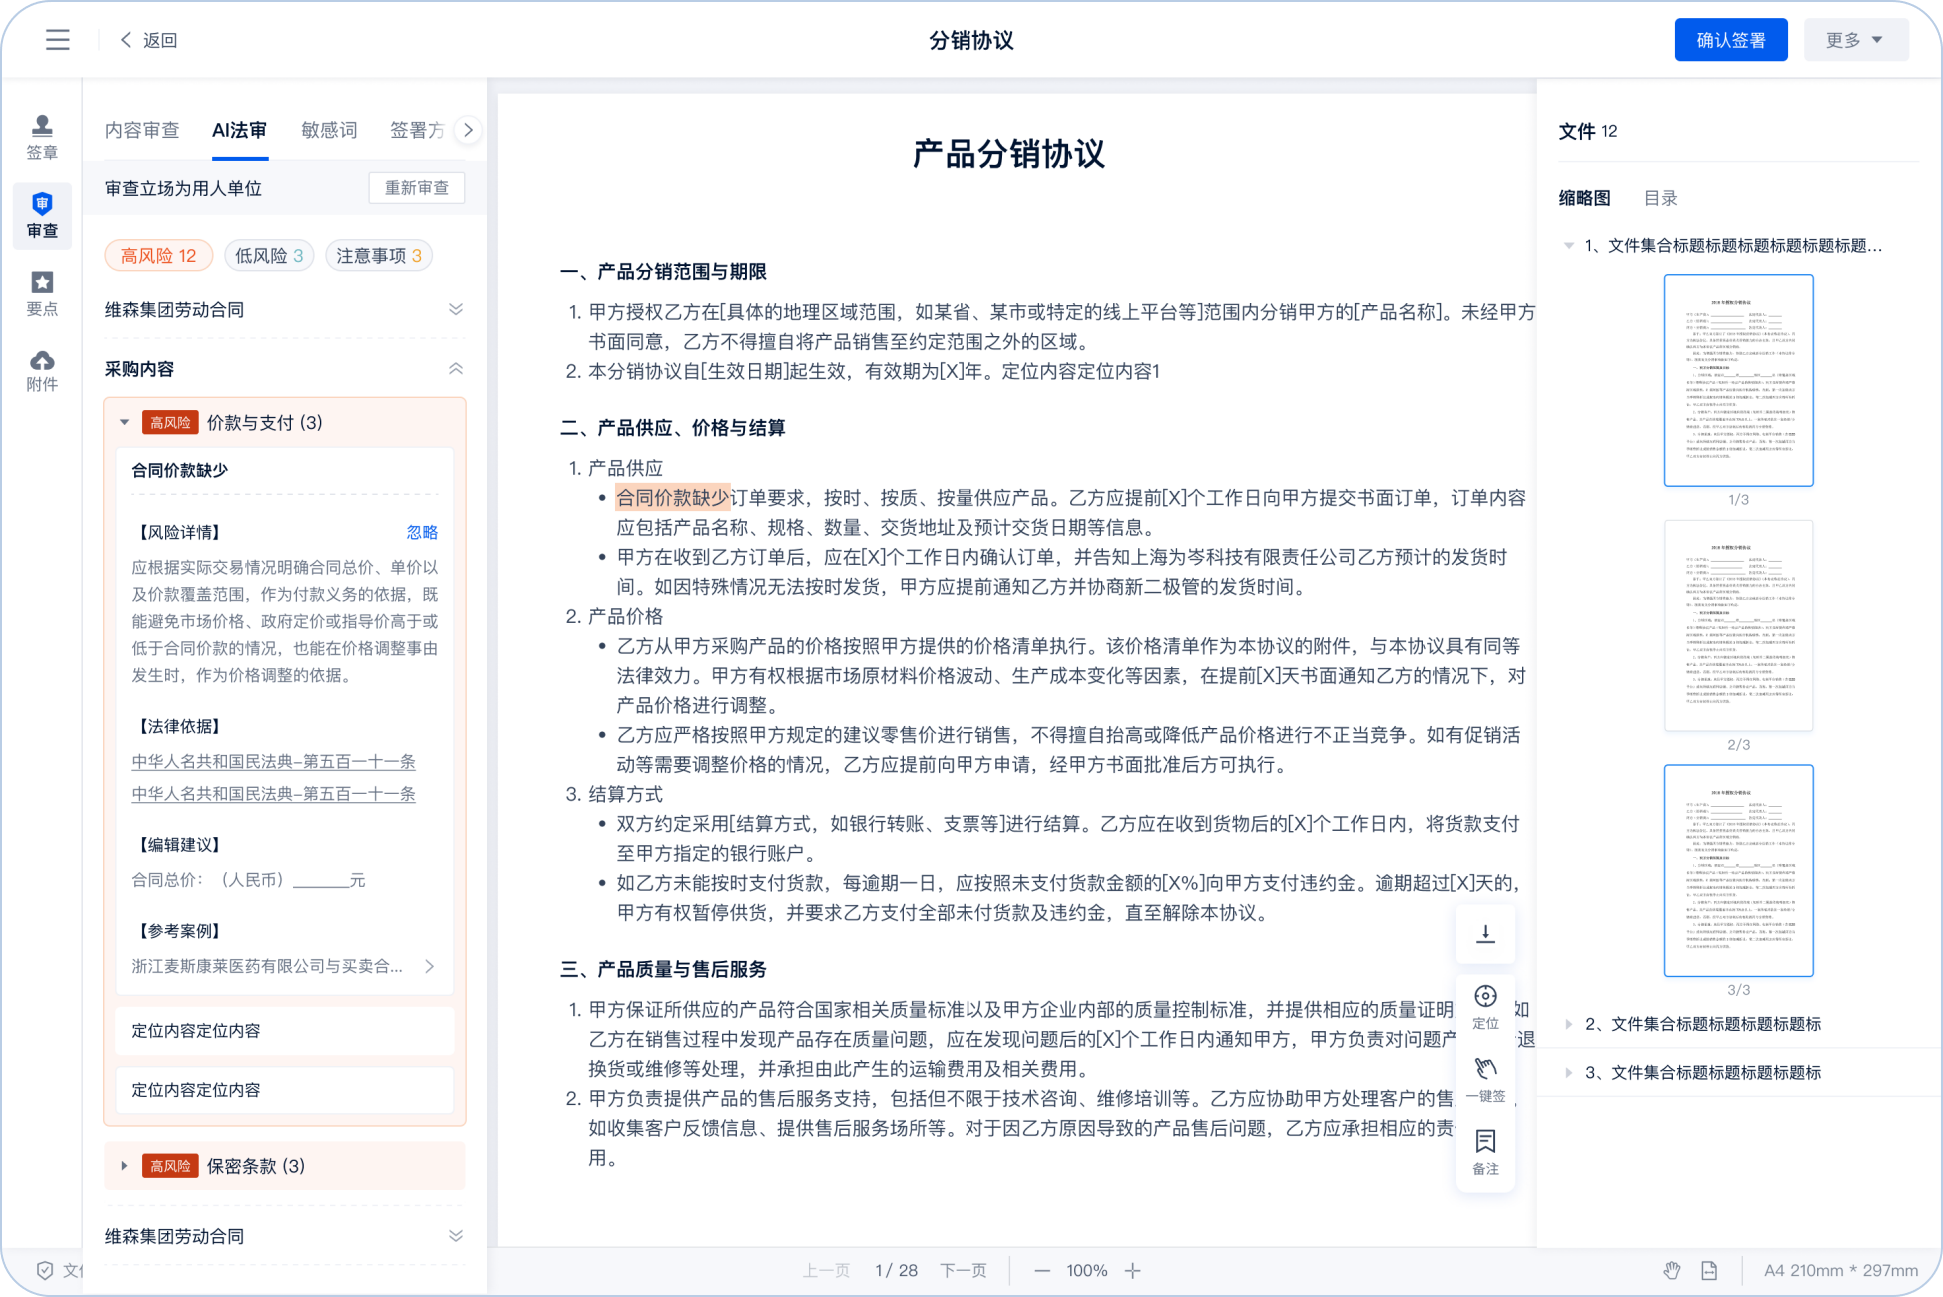Switch to the 目录 tab

pos(1660,198)
